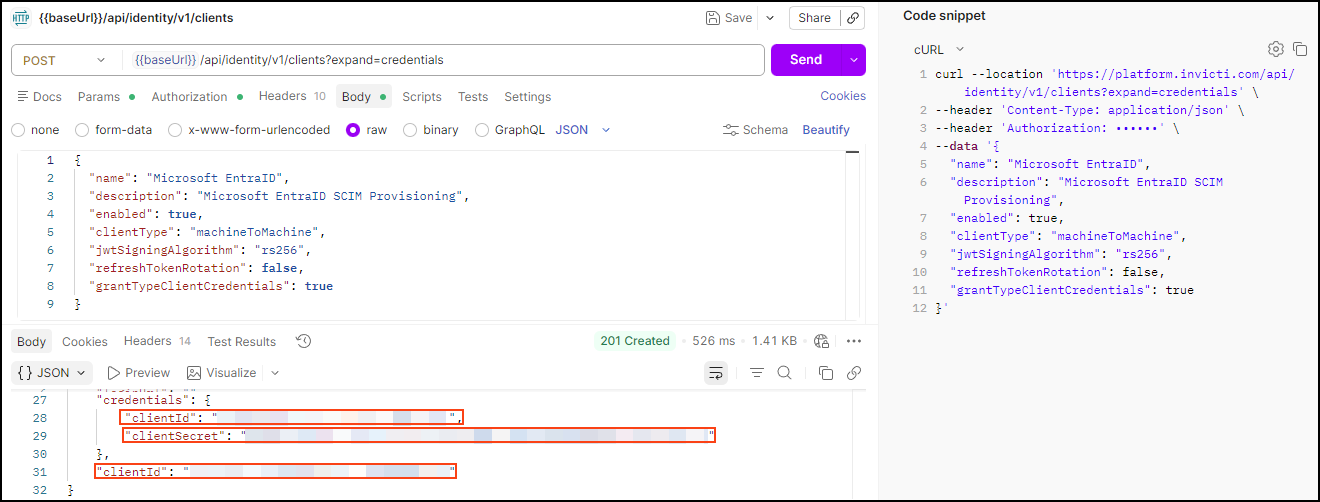Switch response view to Visualize
Viewport: 1320px width, 502px height.
pyautogui.click(x=220, y=373)
